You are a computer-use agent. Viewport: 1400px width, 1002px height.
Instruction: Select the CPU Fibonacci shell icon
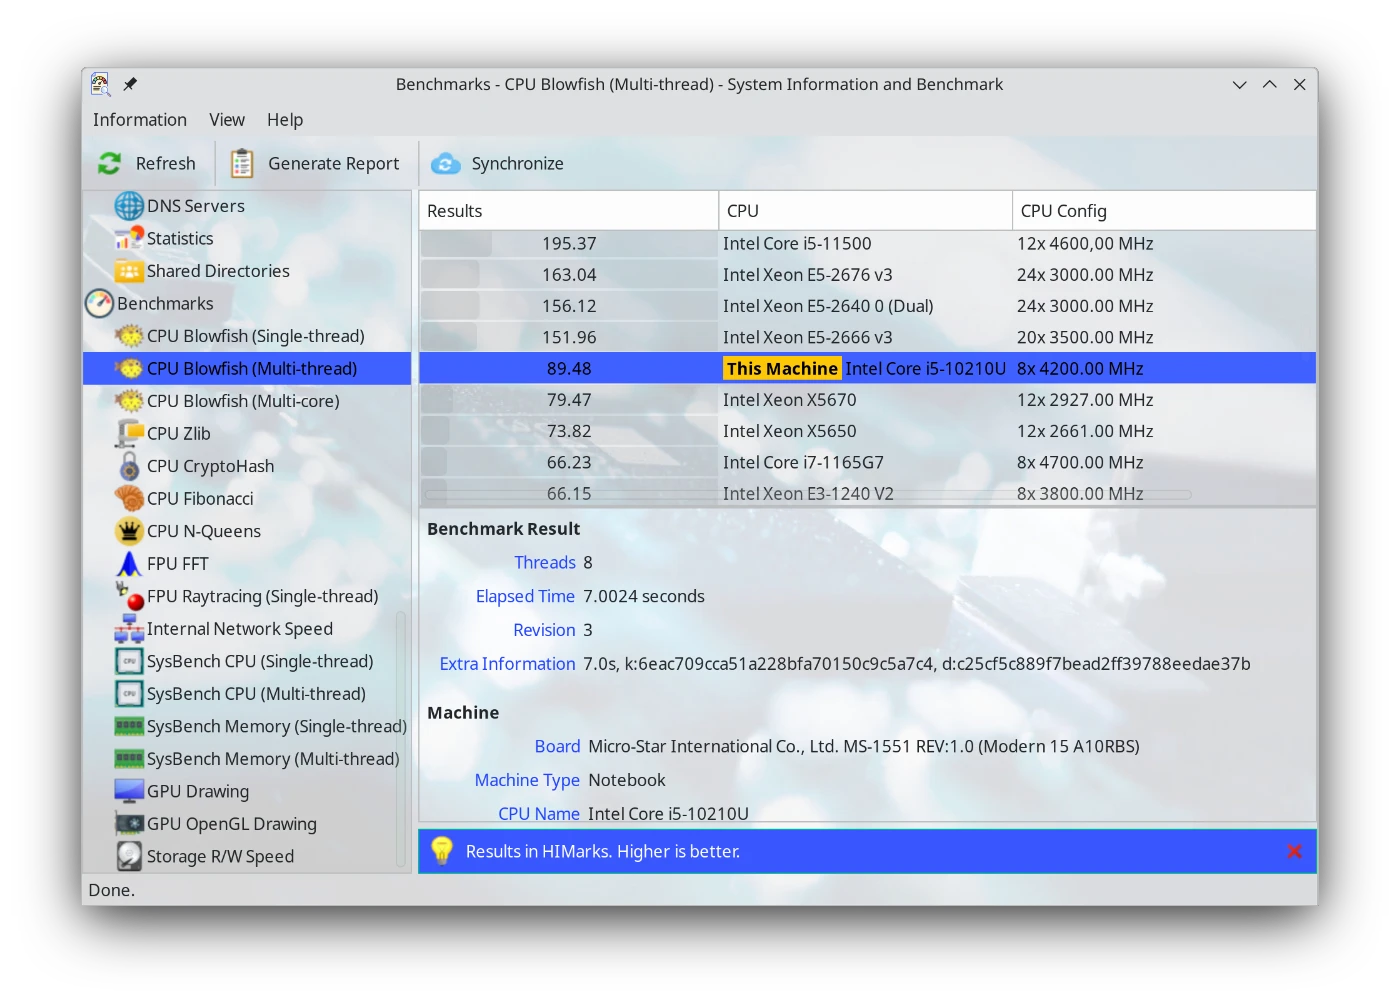tap(129, 498)
